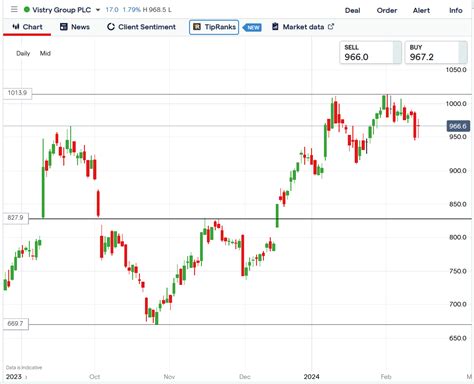Click the Feb label on time axis
Viewport: 474px width, 384px height.
coord(386,377)
